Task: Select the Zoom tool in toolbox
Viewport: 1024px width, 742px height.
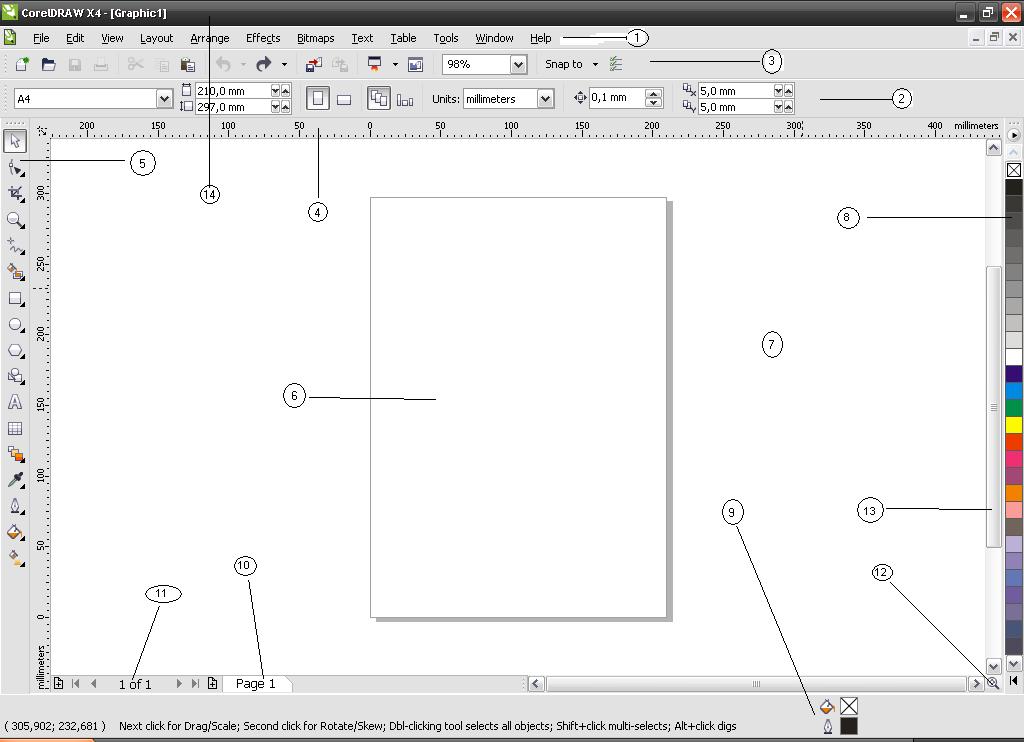Action: [x=15, y=220]
